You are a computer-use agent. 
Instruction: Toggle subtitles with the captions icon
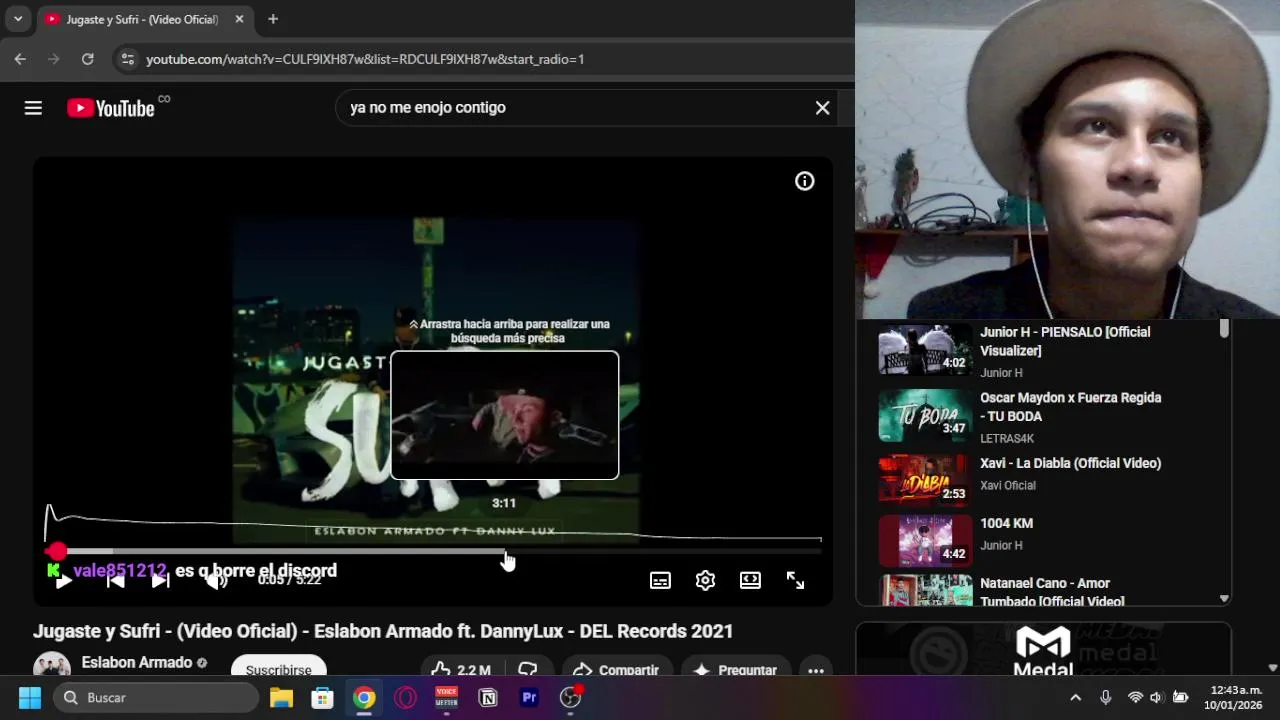pyautogui.click(x=660, y=580)
